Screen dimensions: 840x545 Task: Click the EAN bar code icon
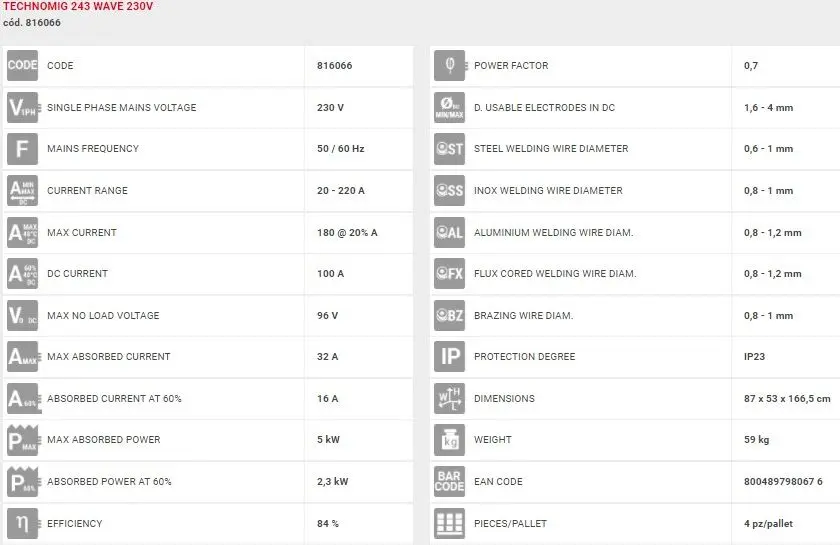(449, 482)
